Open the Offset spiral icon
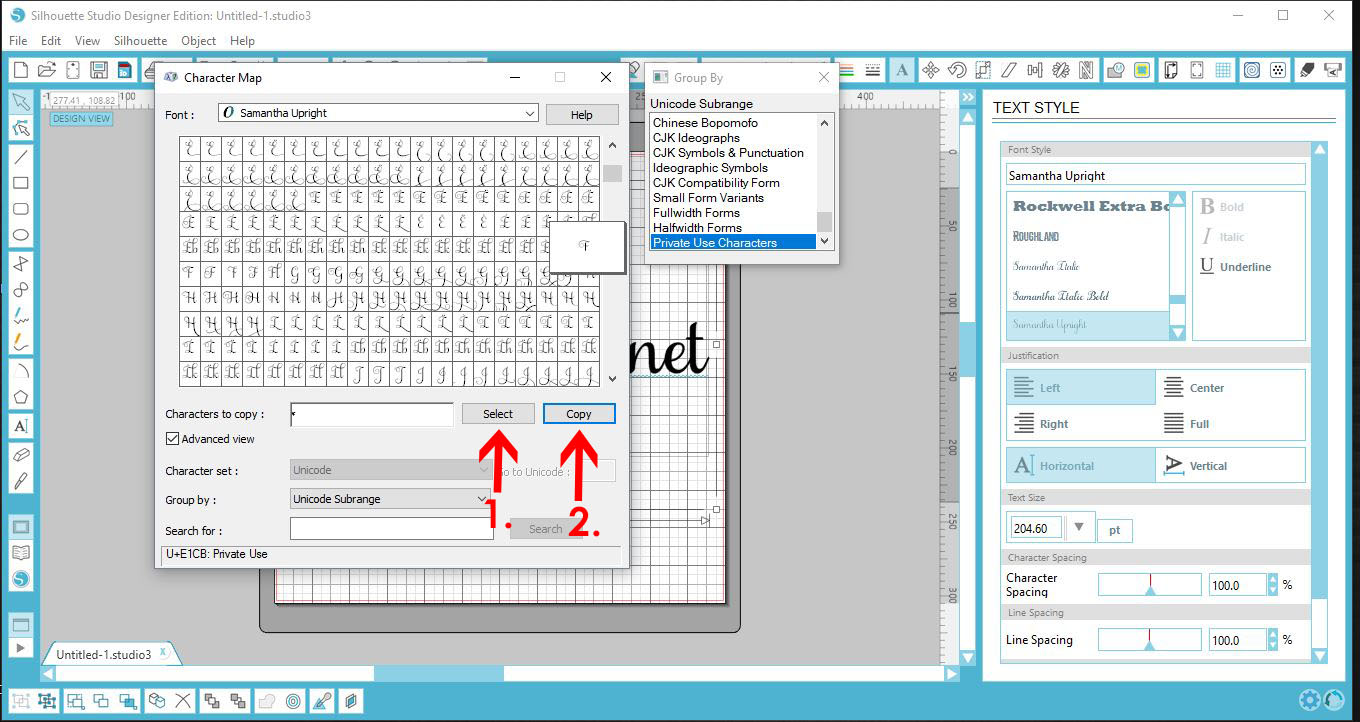Viewport: 1360px width, 722px height. 1251,70
